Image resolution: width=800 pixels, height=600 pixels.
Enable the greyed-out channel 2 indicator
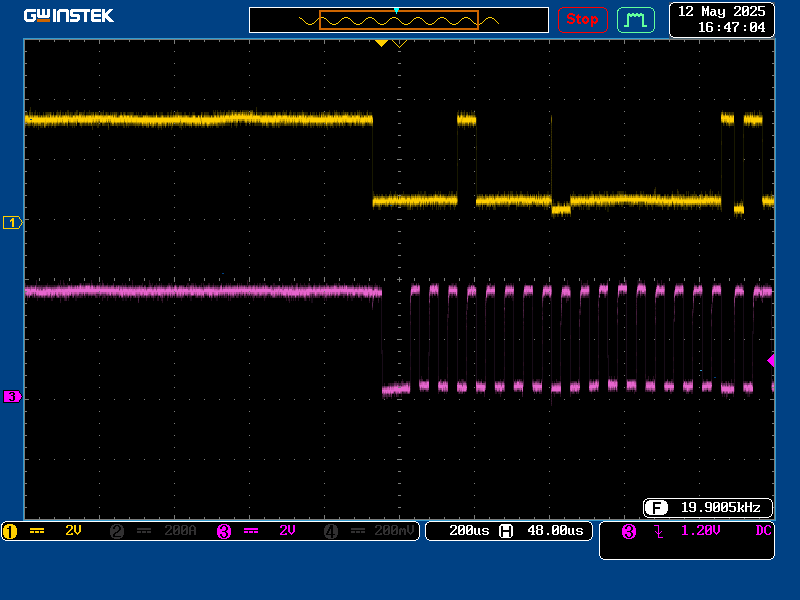coord(117,531)
